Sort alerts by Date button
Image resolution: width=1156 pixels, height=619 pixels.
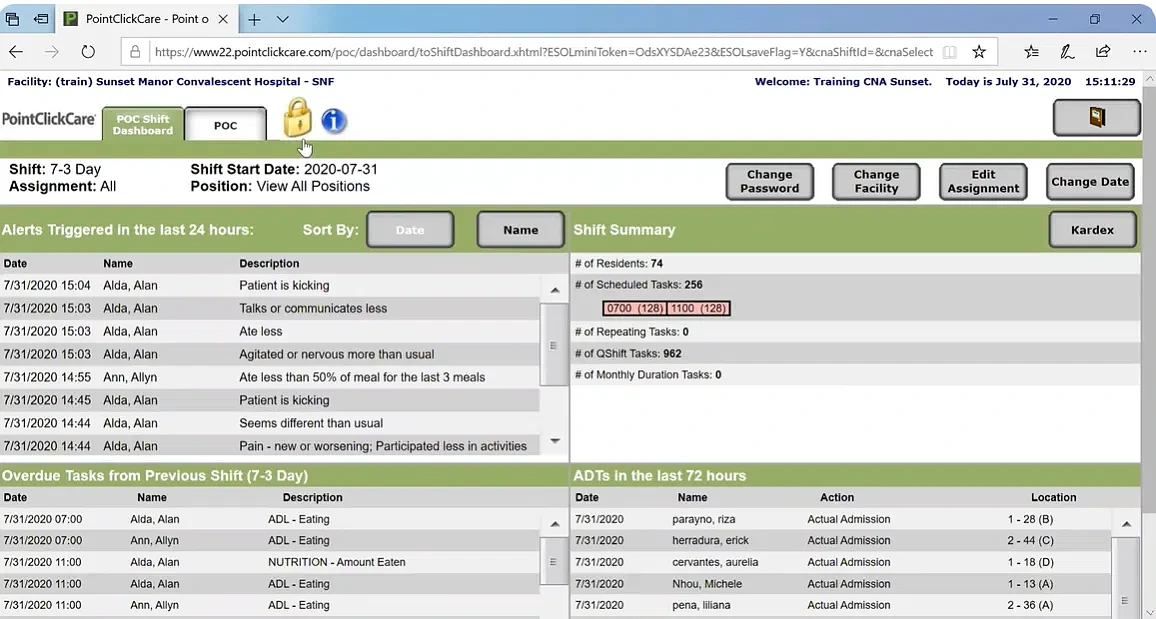point(410,230)
